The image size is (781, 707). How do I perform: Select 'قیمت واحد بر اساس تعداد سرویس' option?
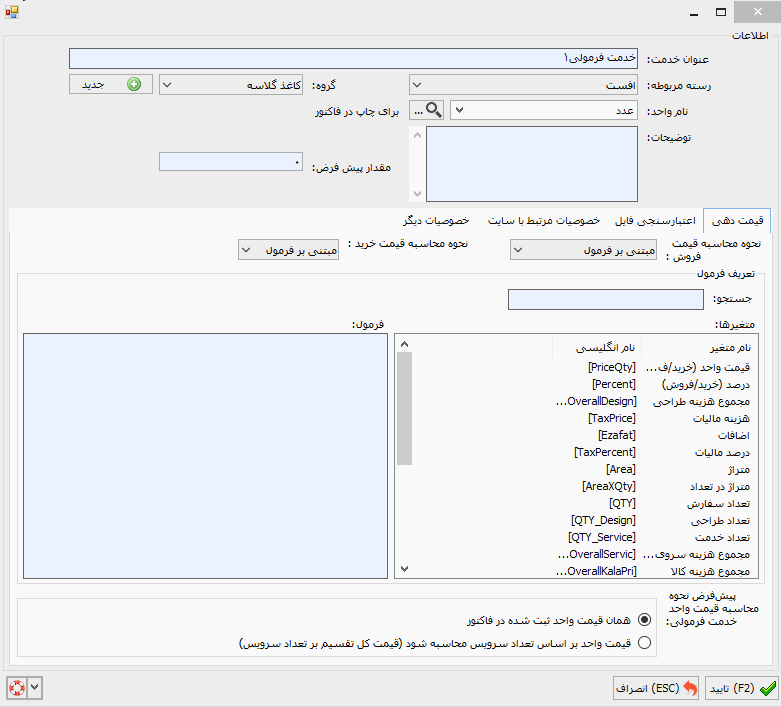643,644
